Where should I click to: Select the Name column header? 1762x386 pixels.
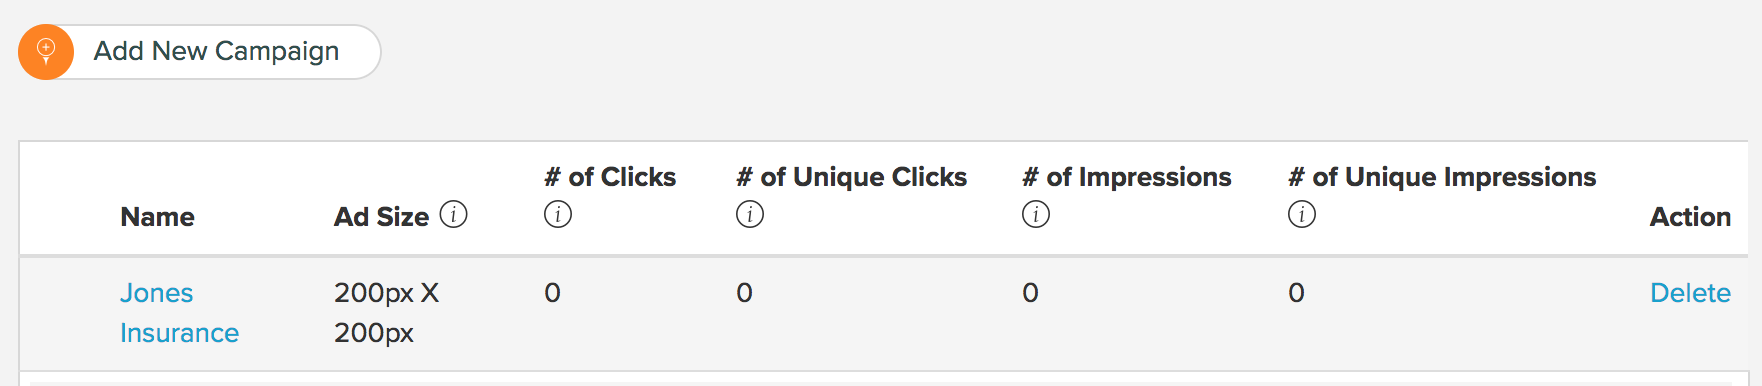pyautogui.click(x=157, y=217)
